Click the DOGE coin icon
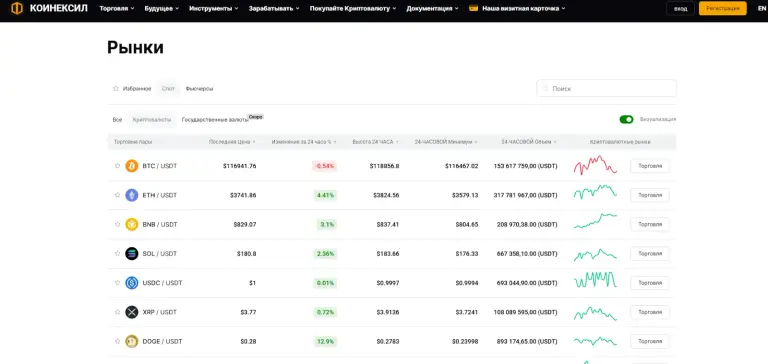 point(132,341)
